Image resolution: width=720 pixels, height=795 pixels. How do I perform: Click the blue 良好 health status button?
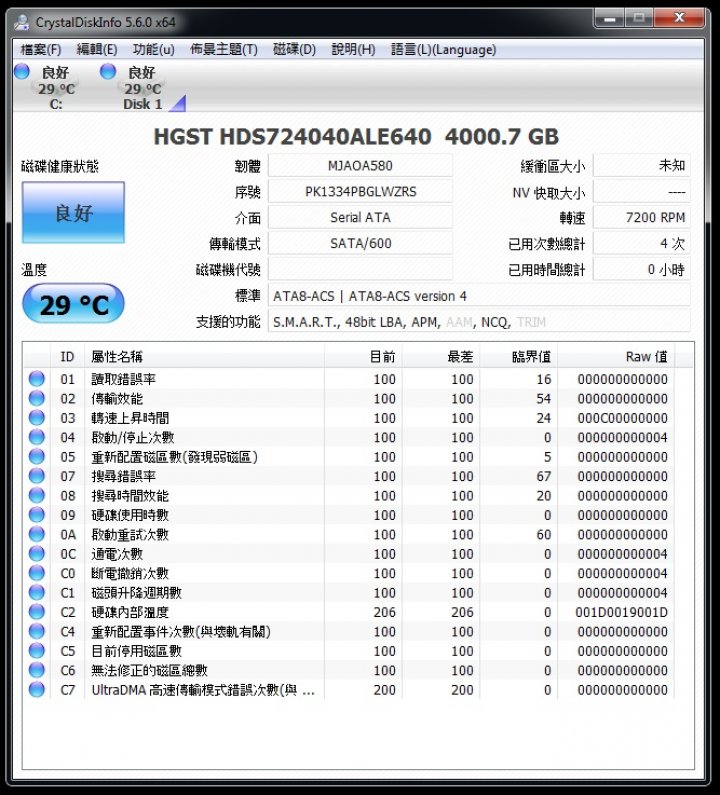[x=73, y=212]
